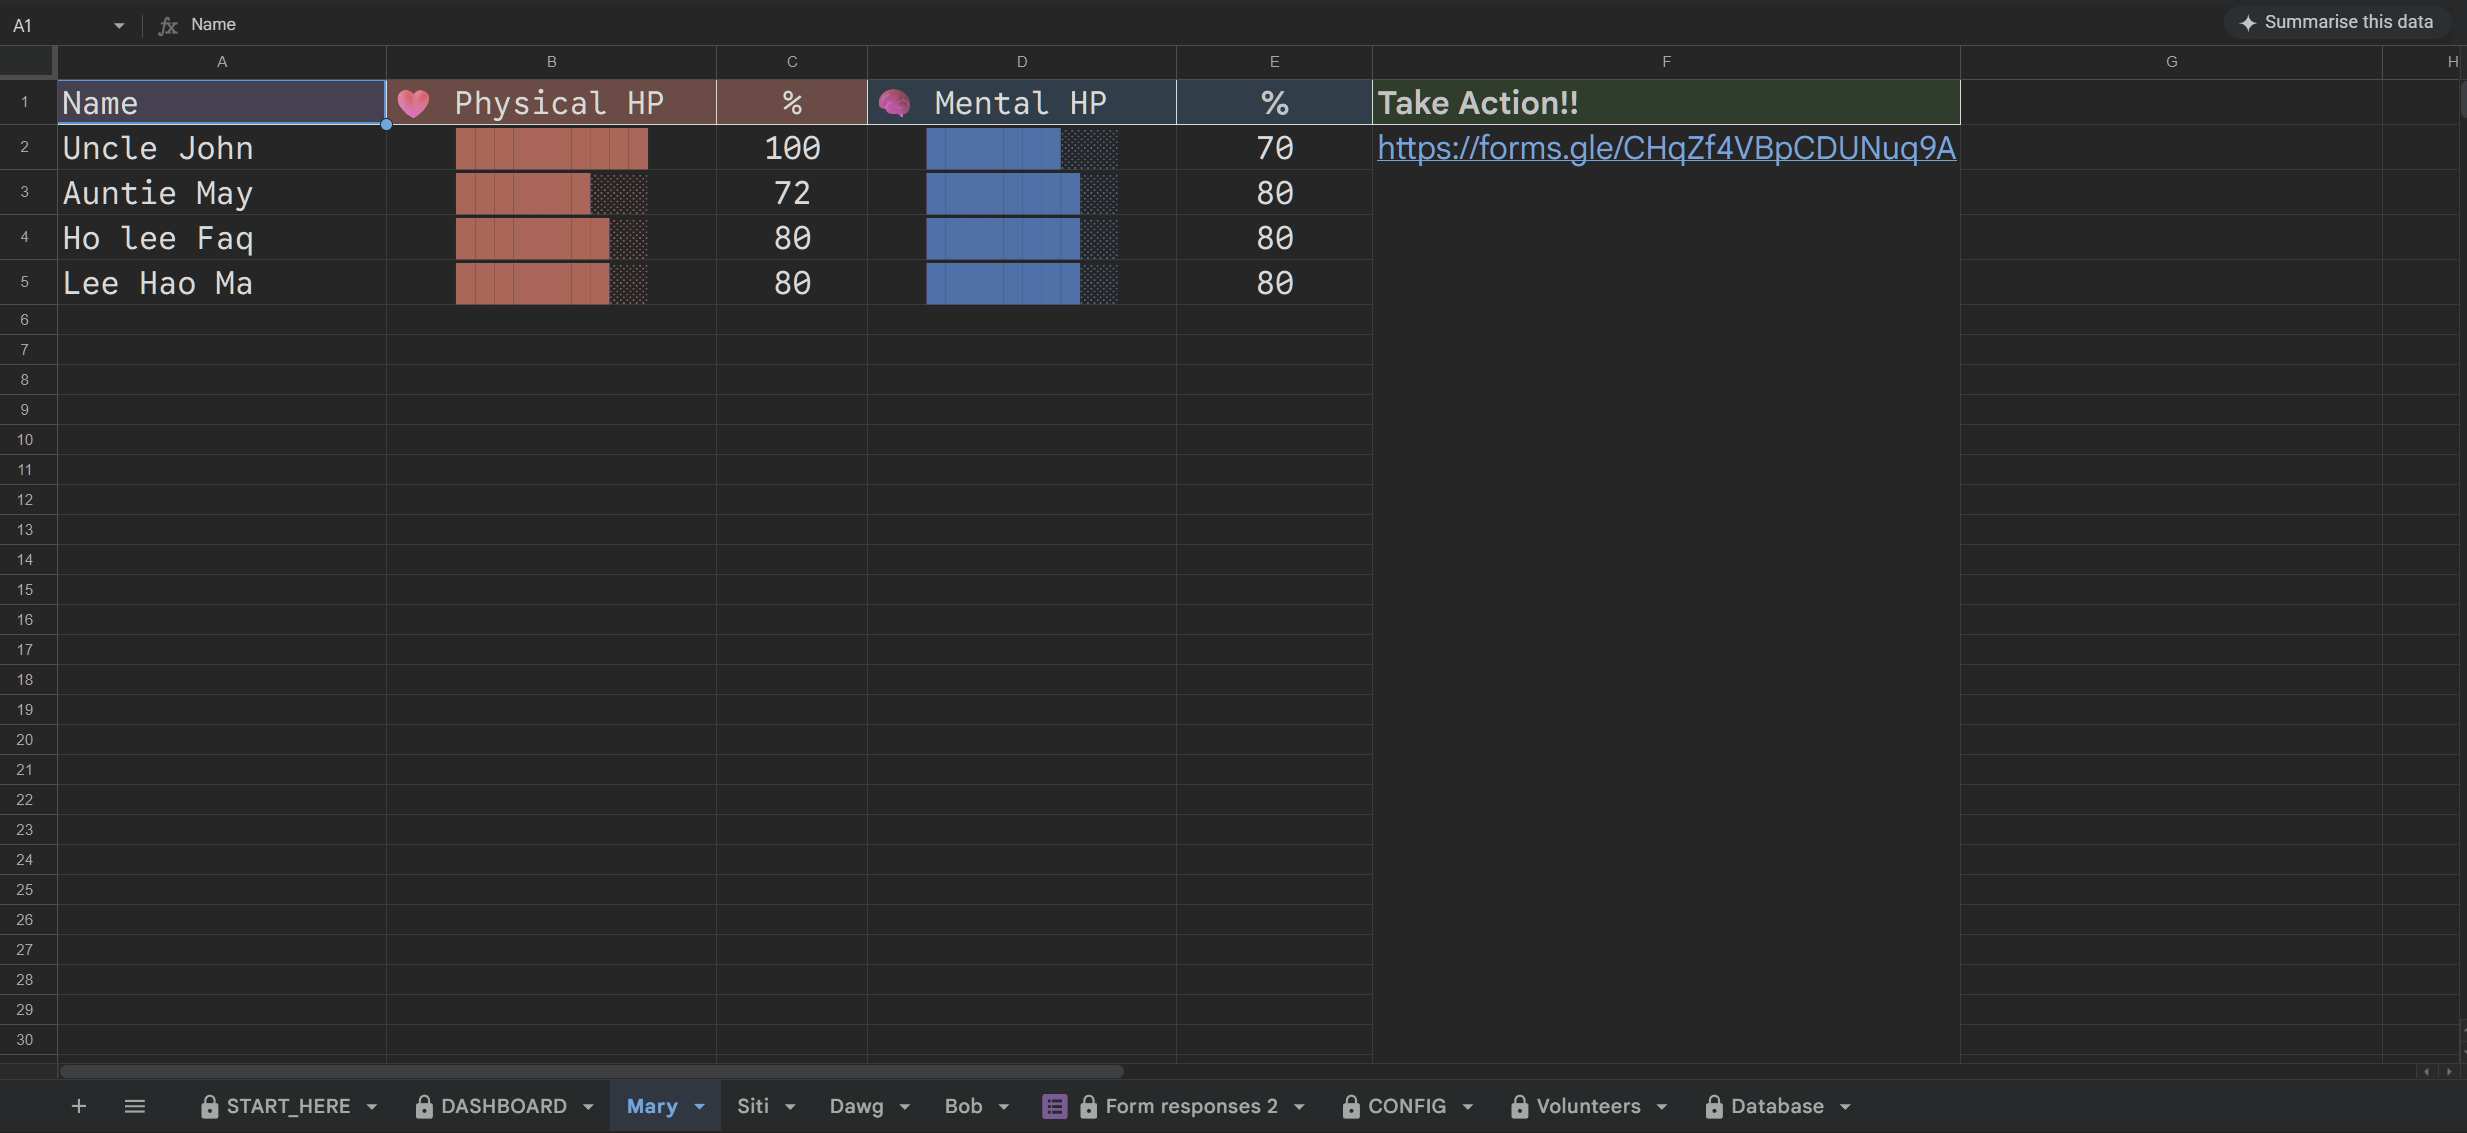
Task: Click the scroll right arrow at bottom
Action: (2449, 1071)
